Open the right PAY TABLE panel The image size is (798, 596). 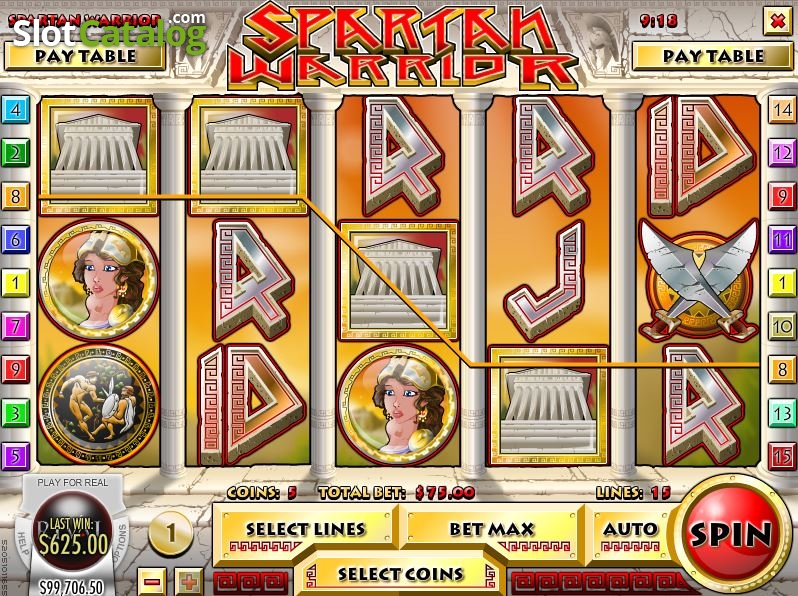click(713, 56)
